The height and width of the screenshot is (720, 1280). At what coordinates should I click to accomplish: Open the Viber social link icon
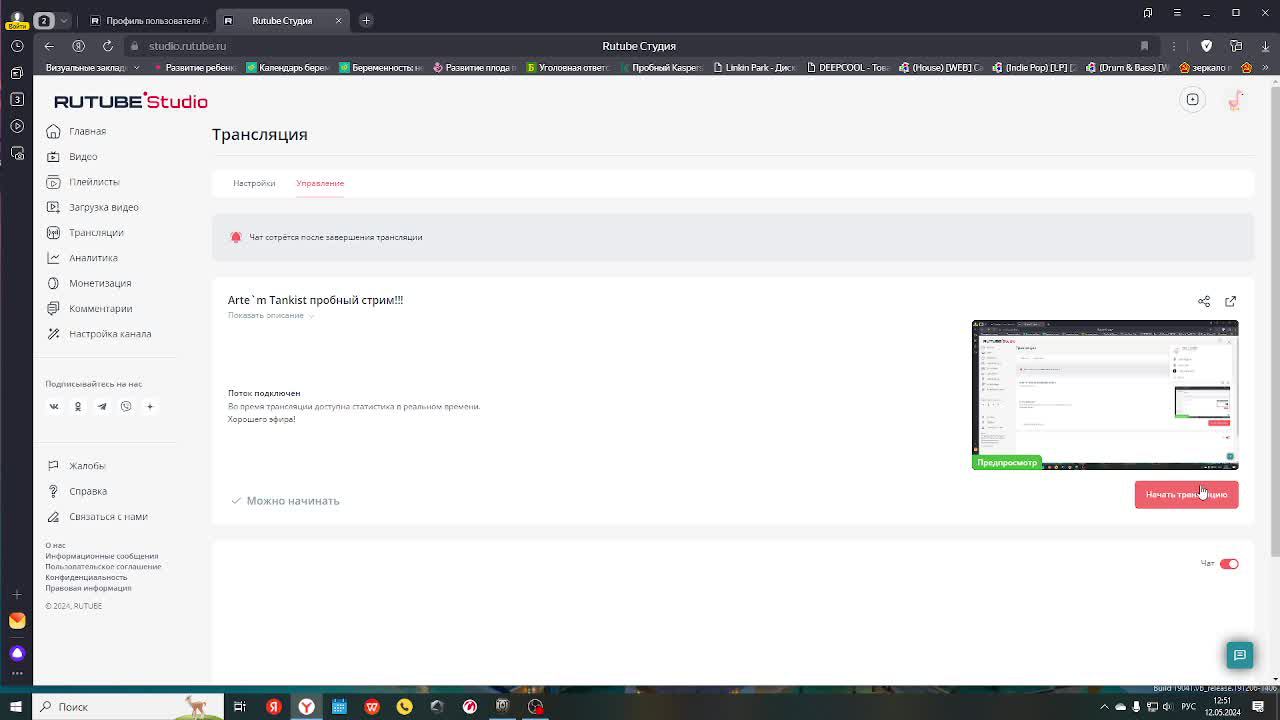126,406
